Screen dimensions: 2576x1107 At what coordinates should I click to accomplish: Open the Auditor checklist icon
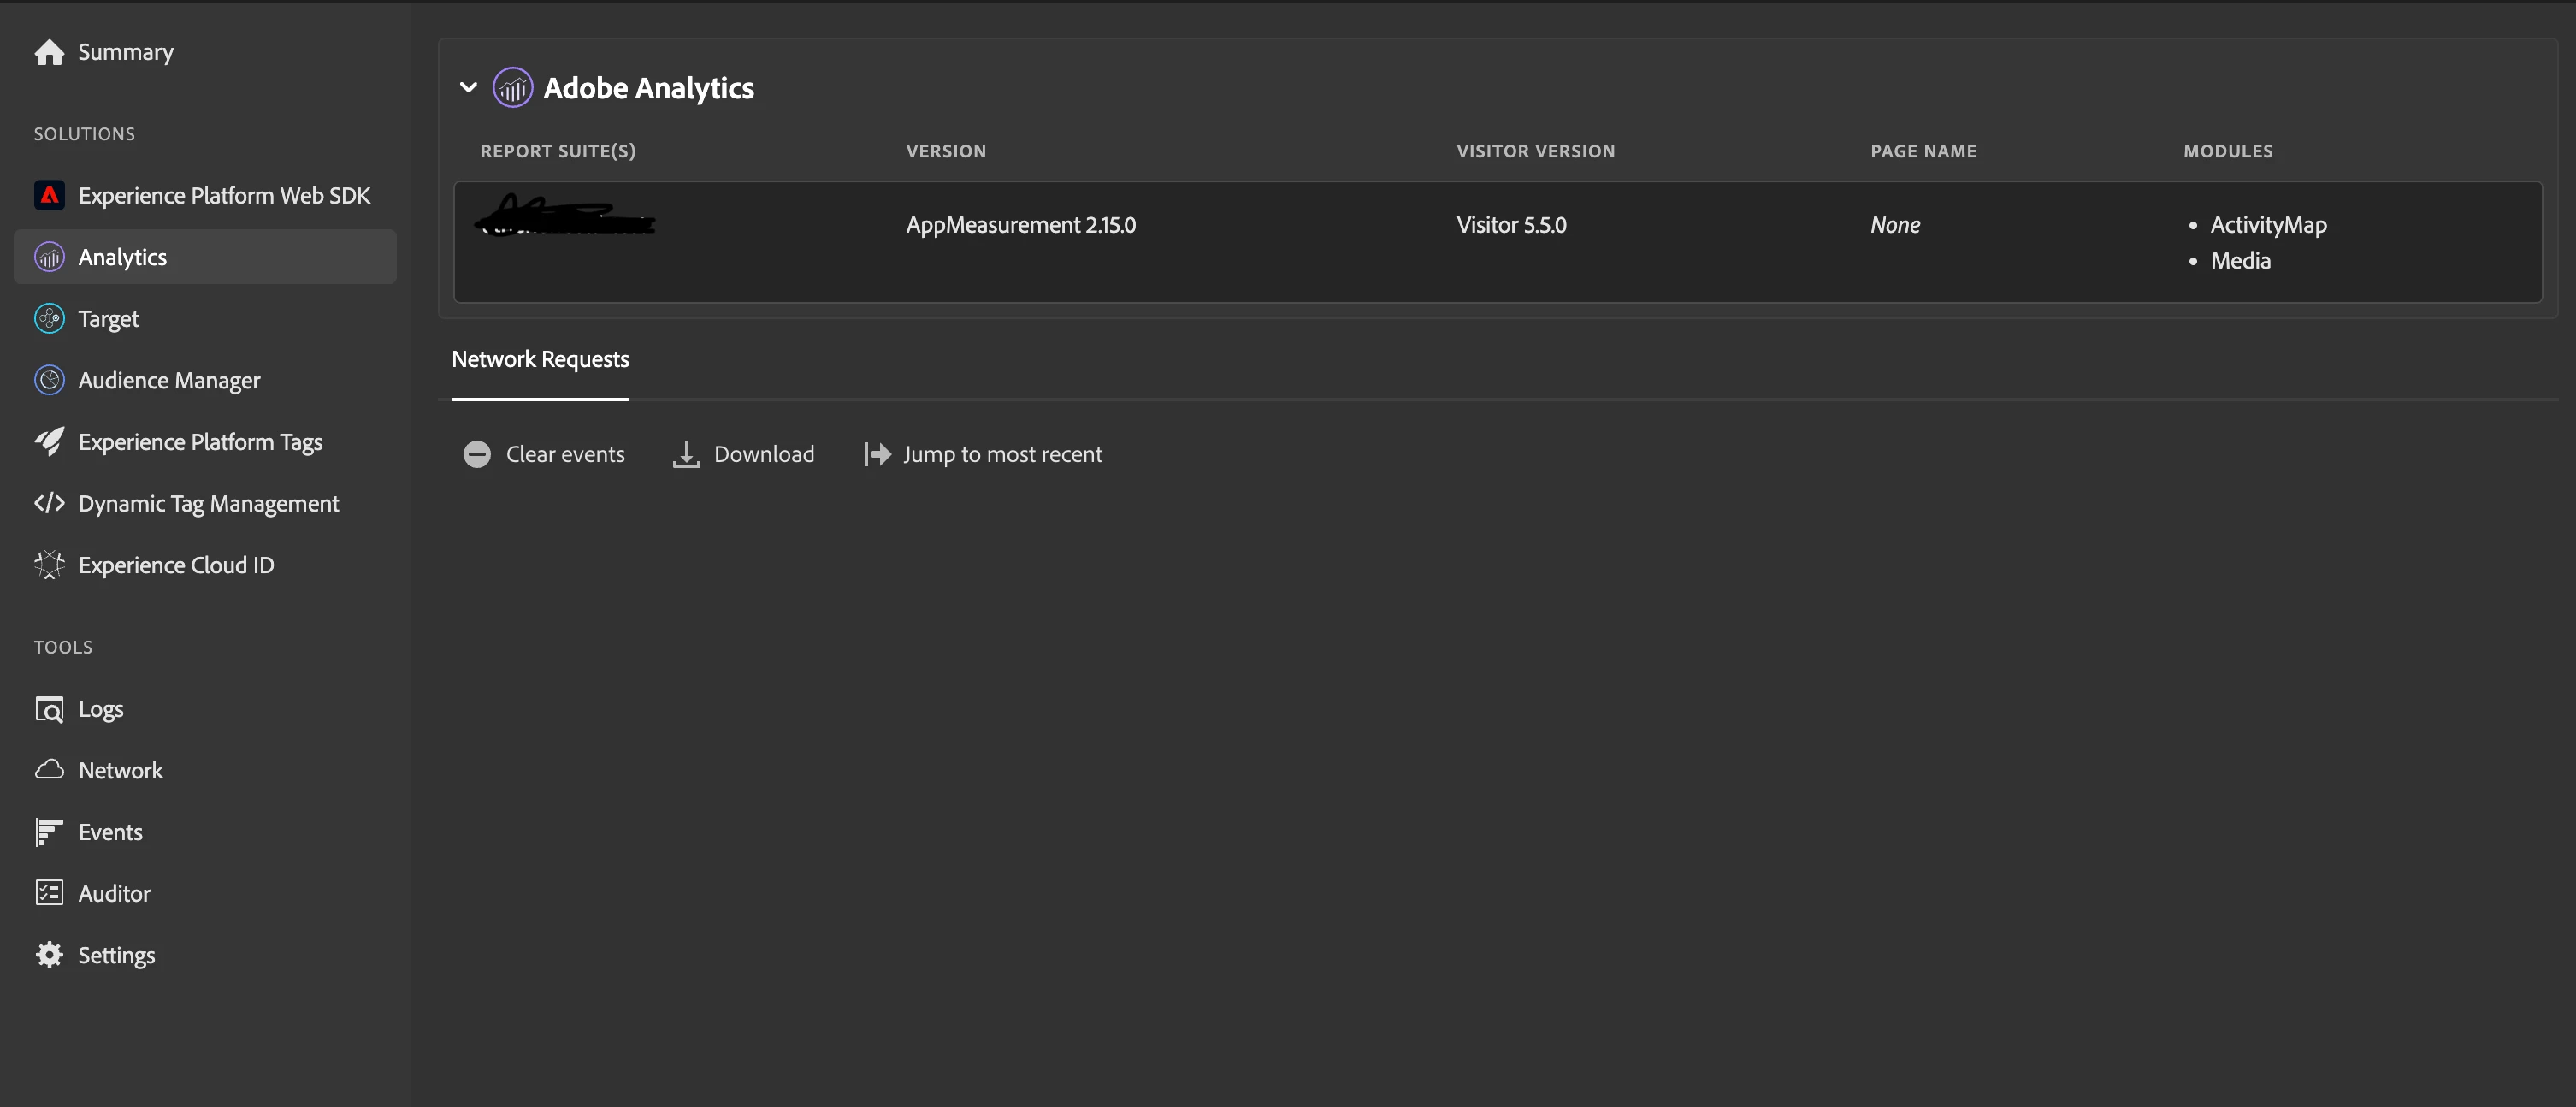pos(49,893)
